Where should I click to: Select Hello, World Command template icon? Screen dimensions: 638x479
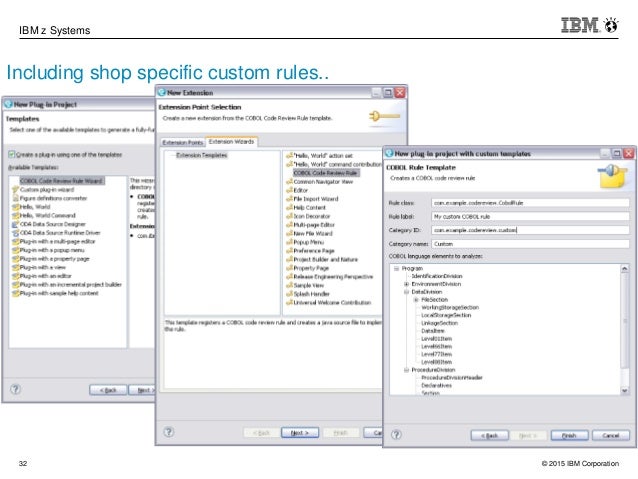[x=15, y=215]
